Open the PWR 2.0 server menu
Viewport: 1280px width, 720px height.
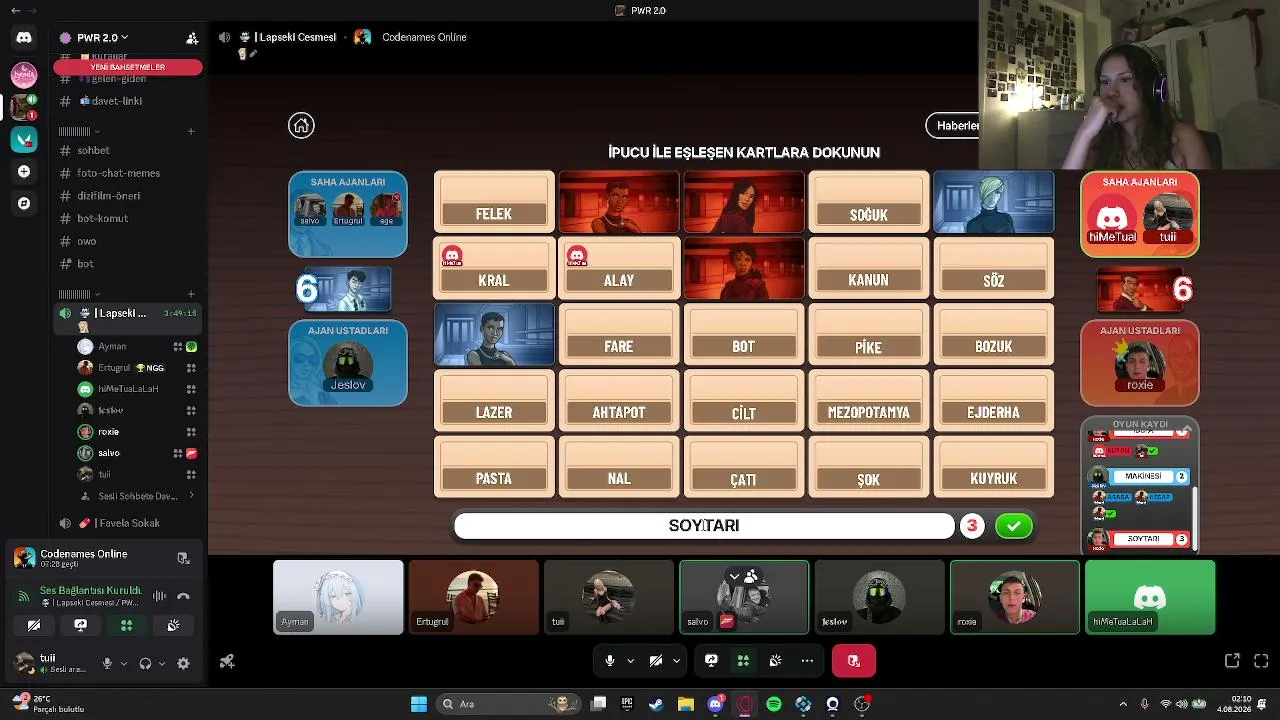[103, 38]
